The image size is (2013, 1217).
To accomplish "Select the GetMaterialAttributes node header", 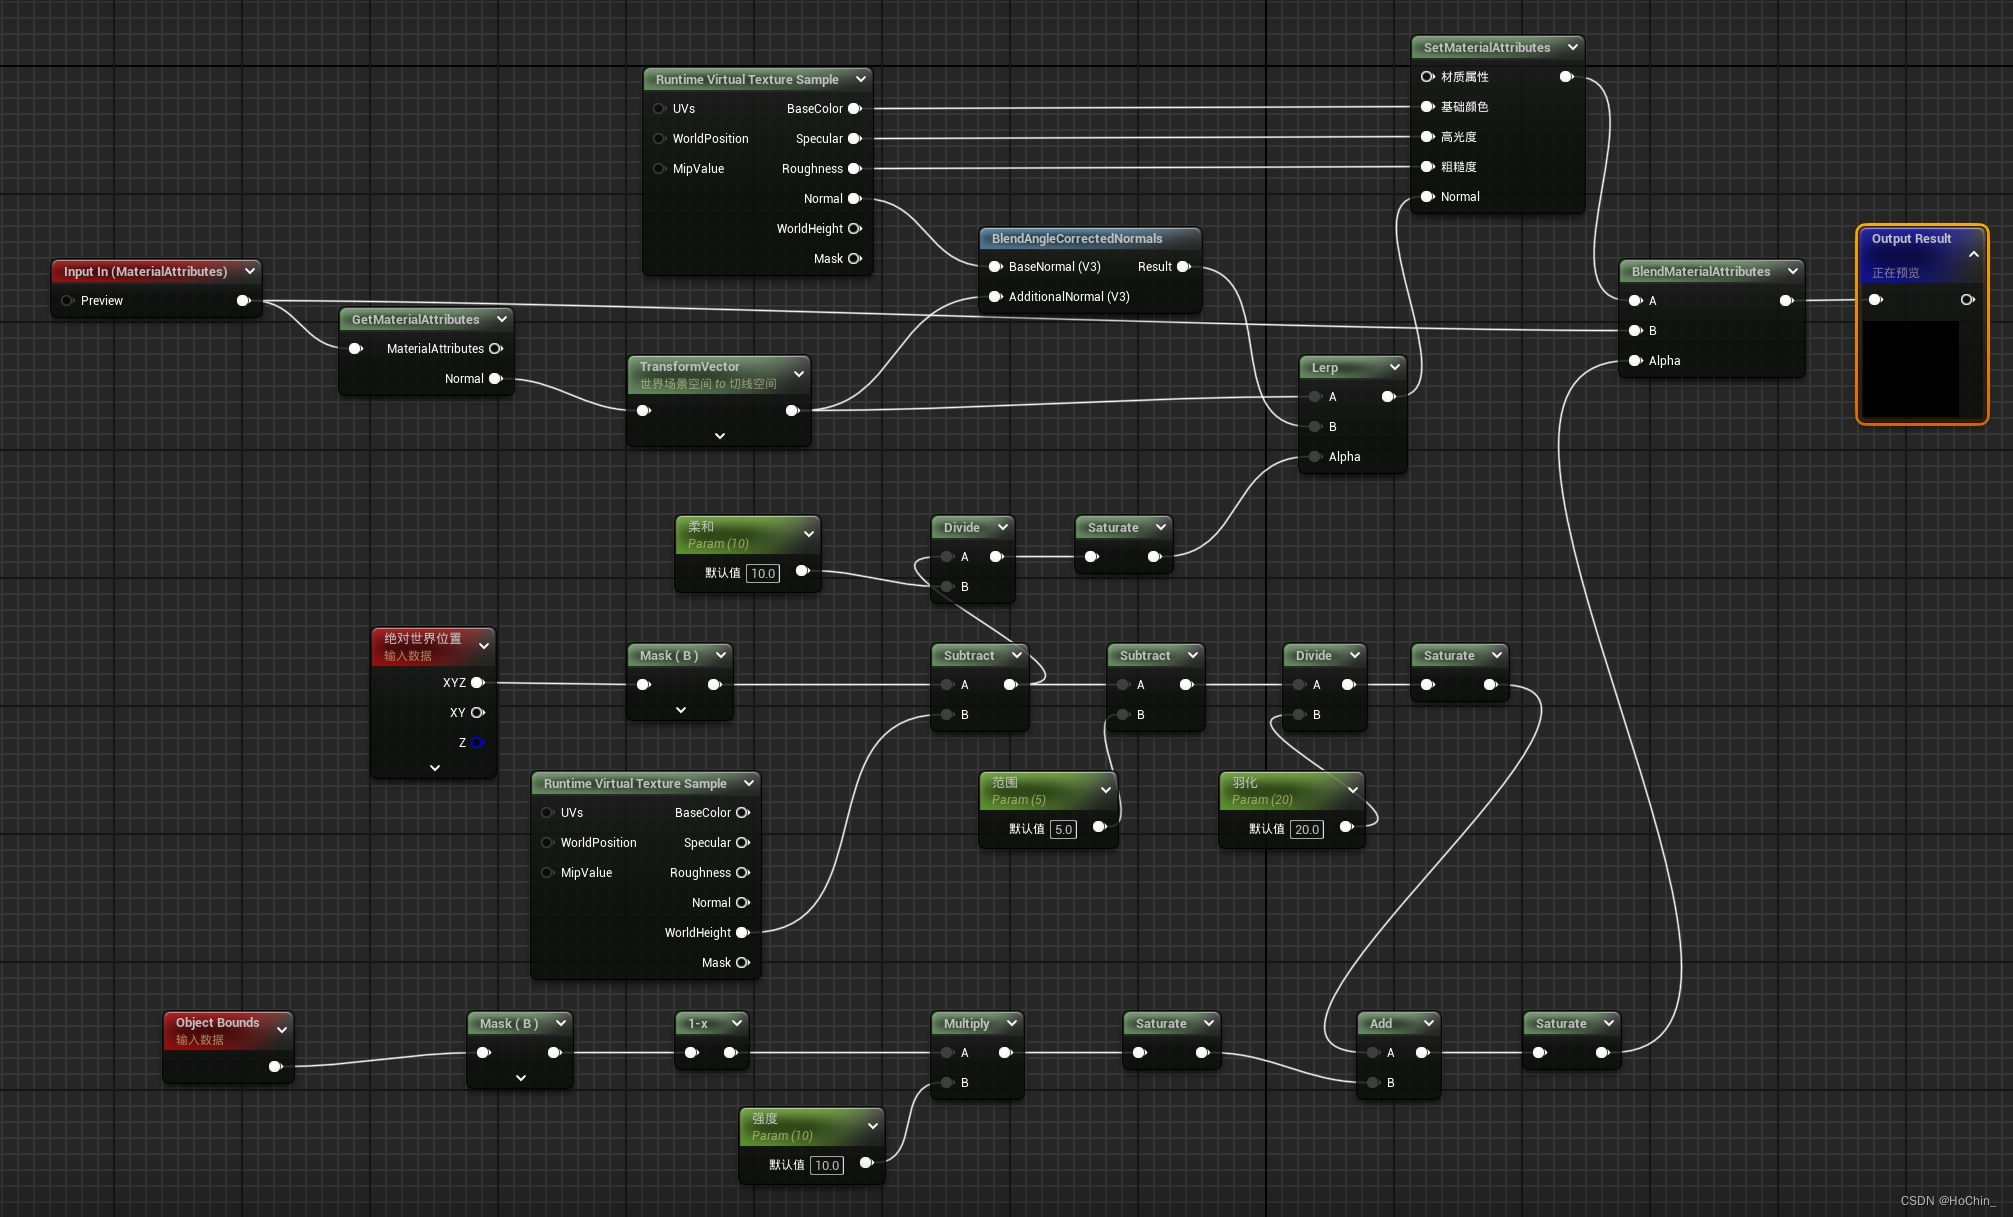I will (x=415, y=320).
